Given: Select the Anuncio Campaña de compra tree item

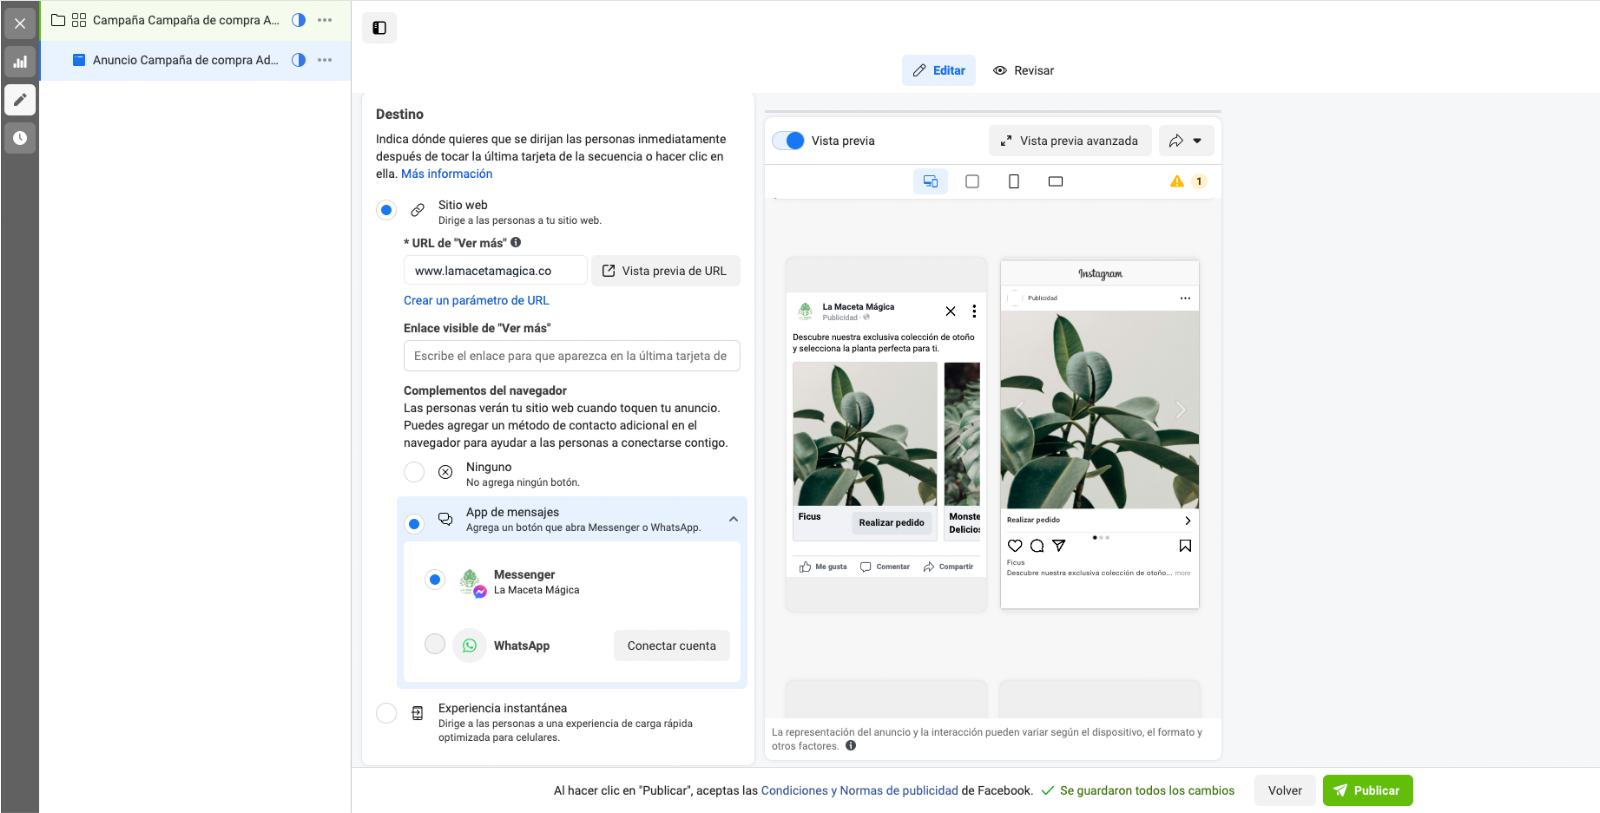Looking at the screenshot, I should (196, 60).
